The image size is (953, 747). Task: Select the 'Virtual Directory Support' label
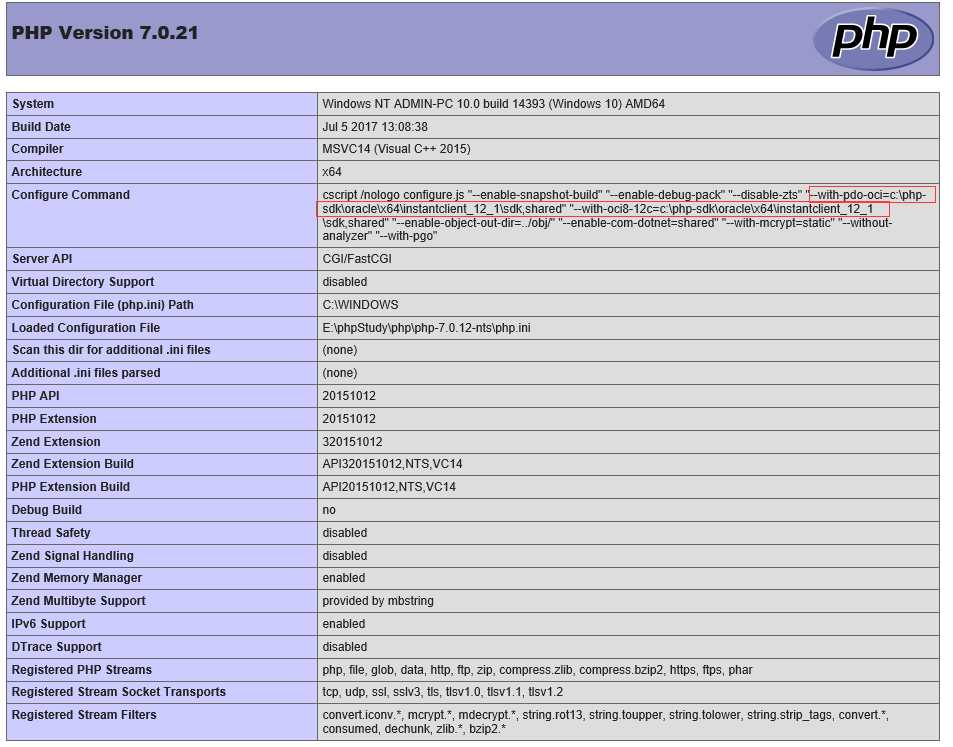point(83,282)
